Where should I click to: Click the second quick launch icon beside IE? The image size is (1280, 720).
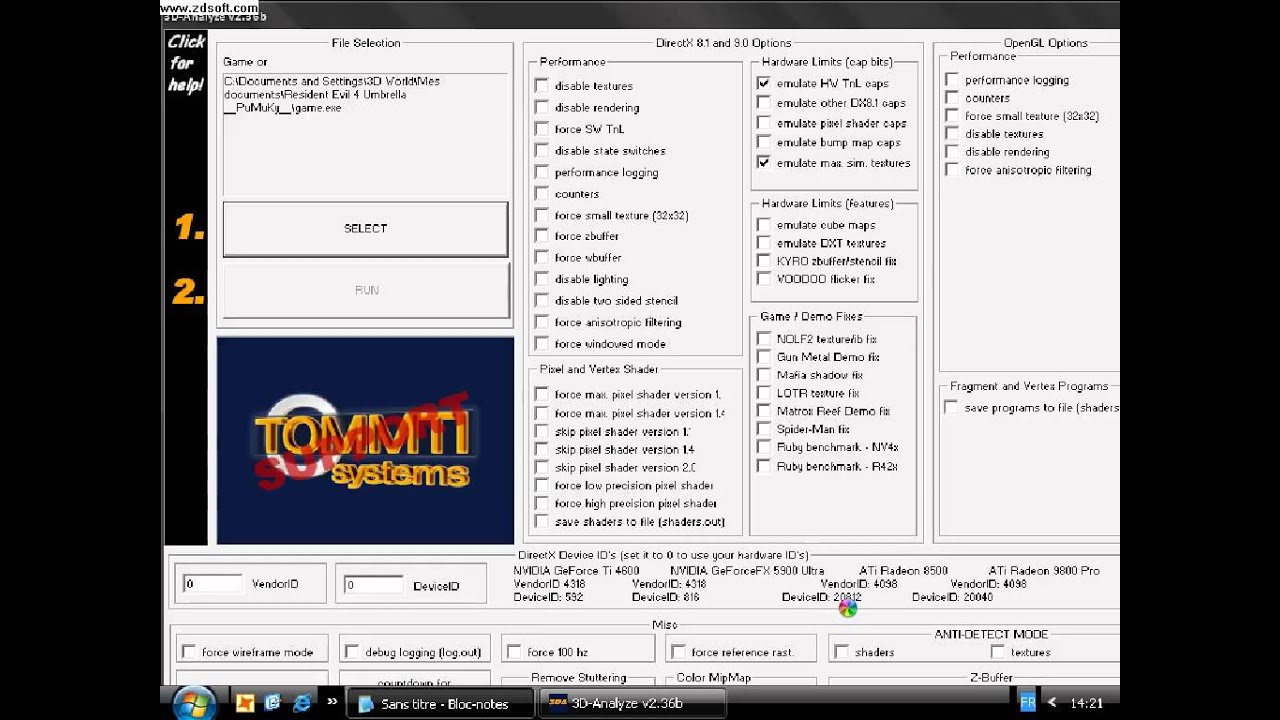pyautogui.click(x=272, y=703)
